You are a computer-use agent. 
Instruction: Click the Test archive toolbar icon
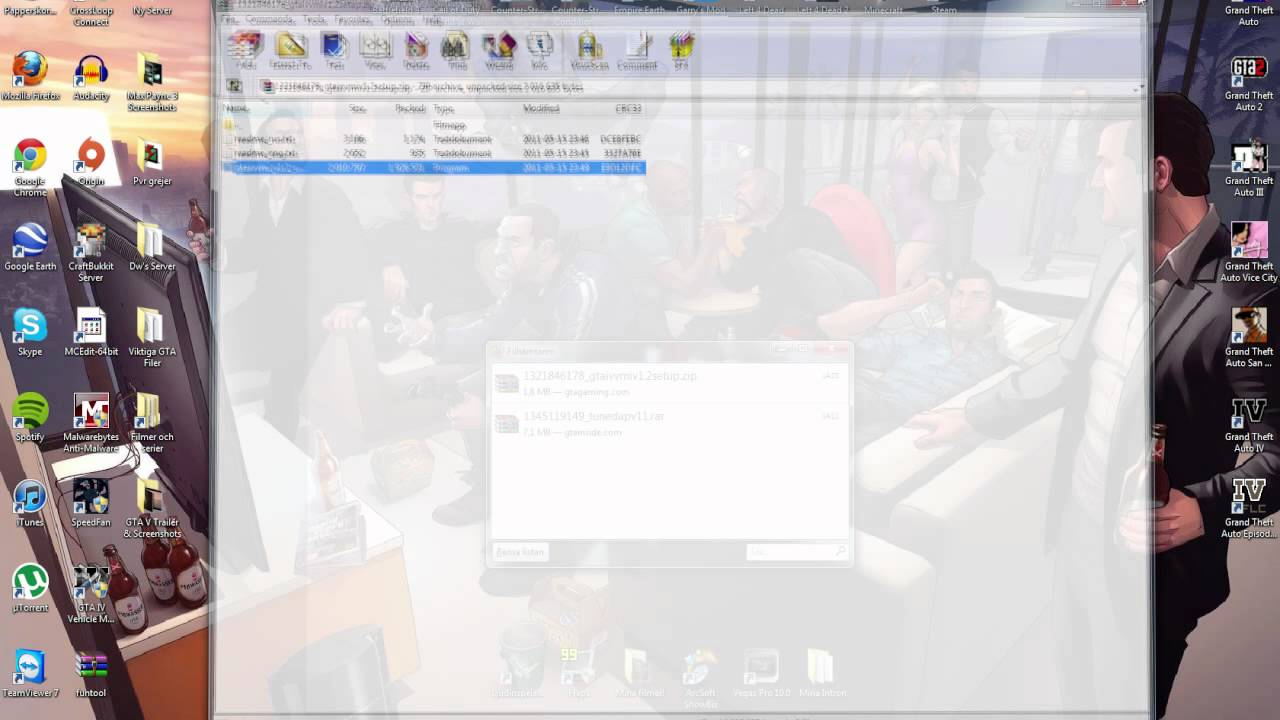(x=334, y=50)
